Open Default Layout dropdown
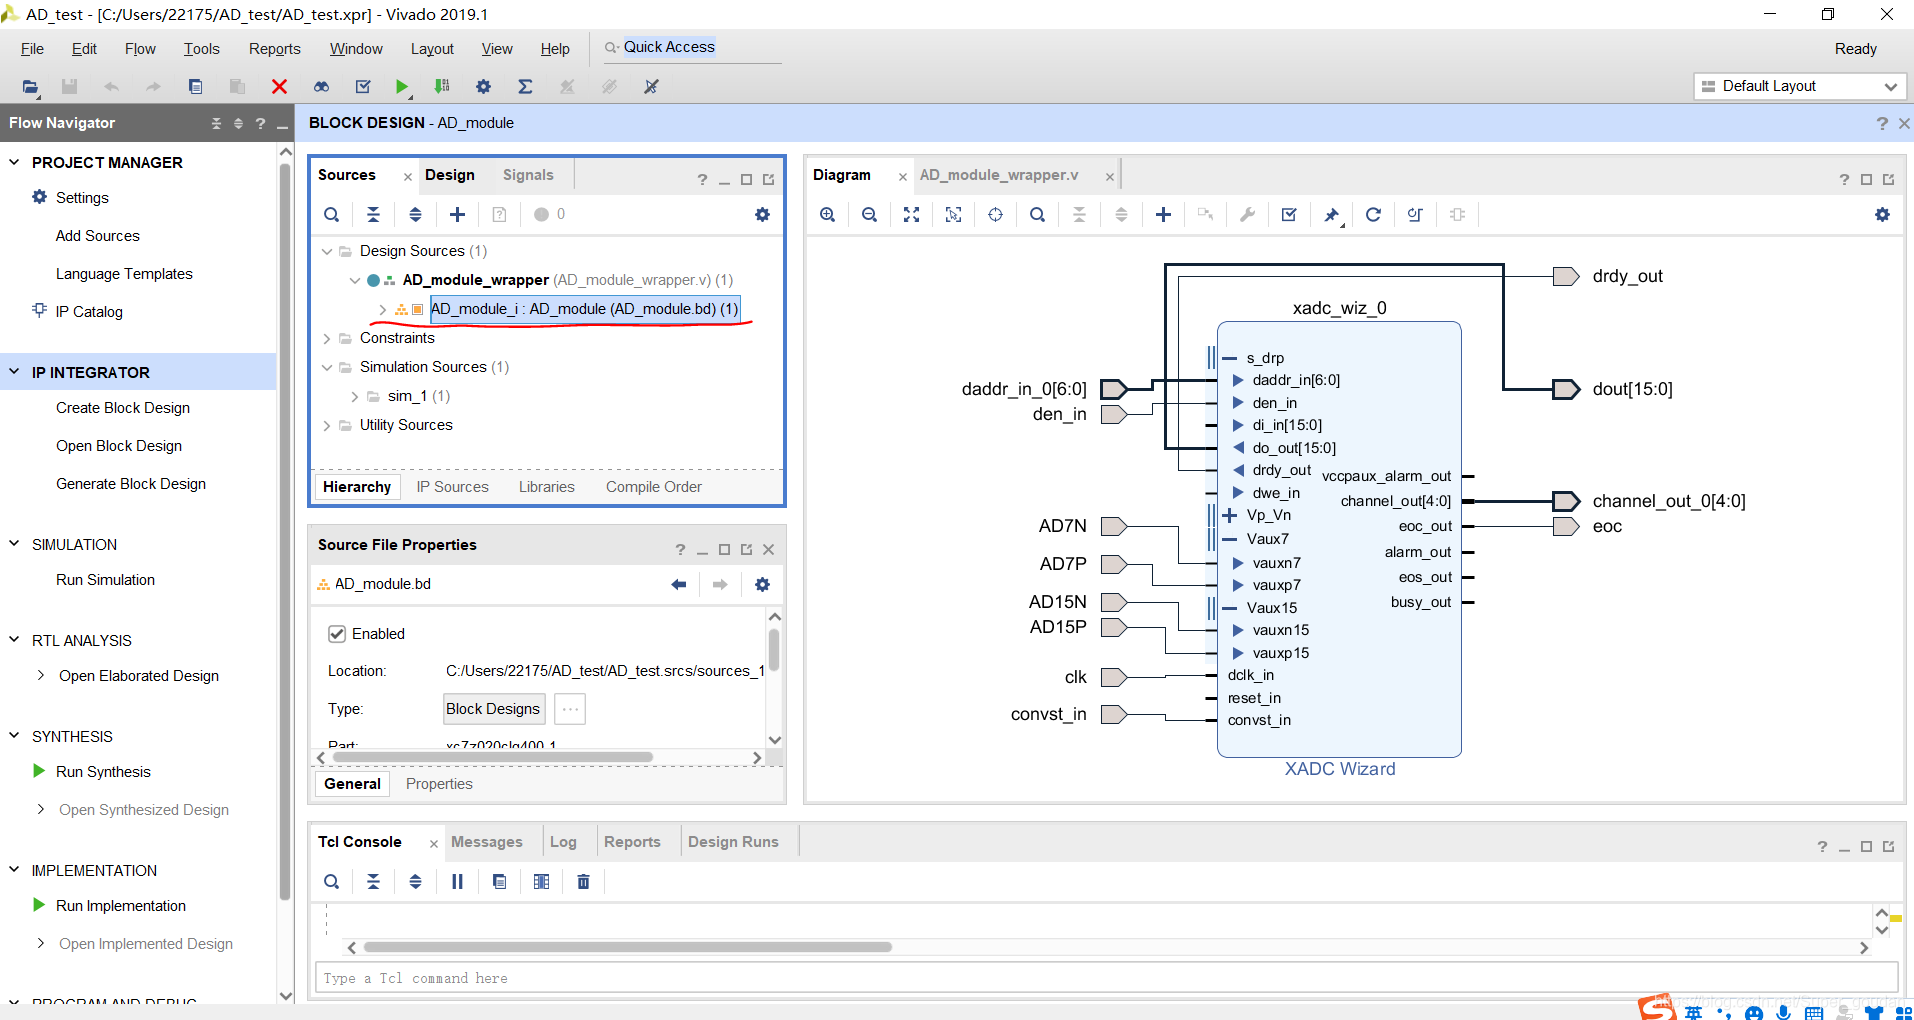Image resolution: width=1914 pixels, height=1020 pixels. click(1800, 86)
